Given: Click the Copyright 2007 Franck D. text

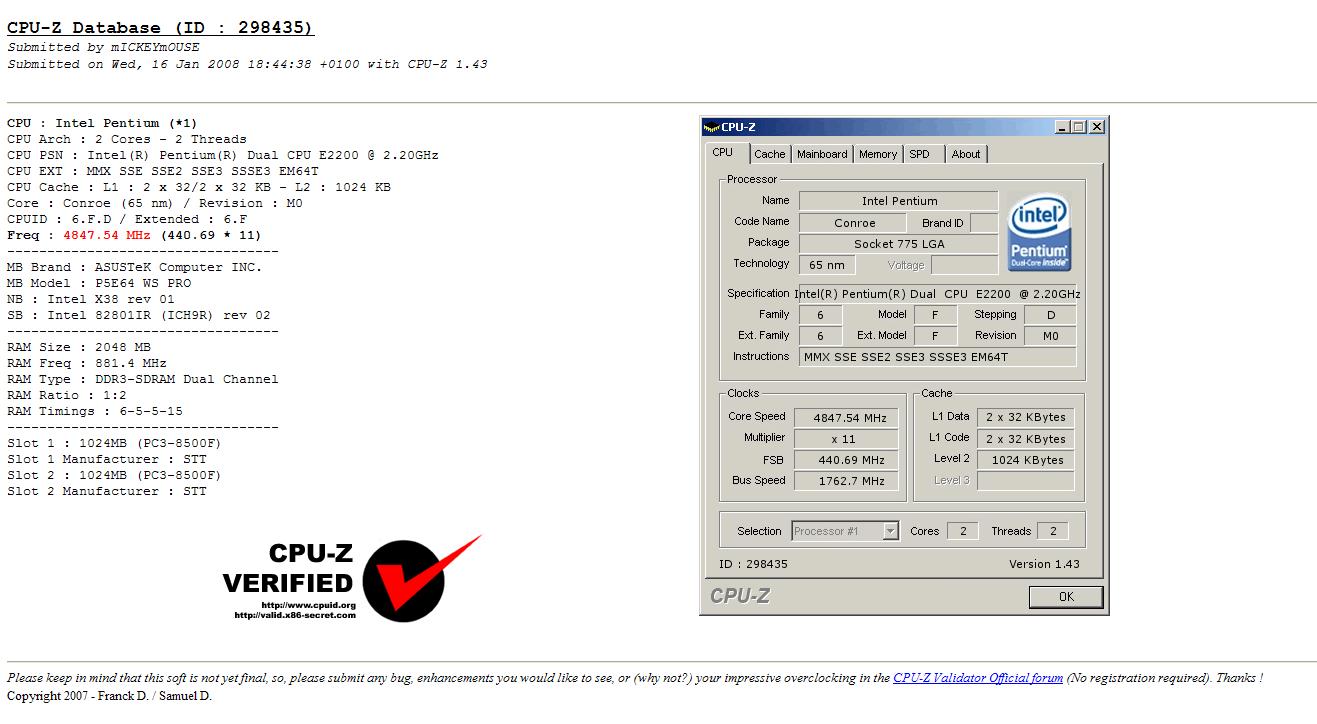Looking at the screenshot, I should click(109, 696).
